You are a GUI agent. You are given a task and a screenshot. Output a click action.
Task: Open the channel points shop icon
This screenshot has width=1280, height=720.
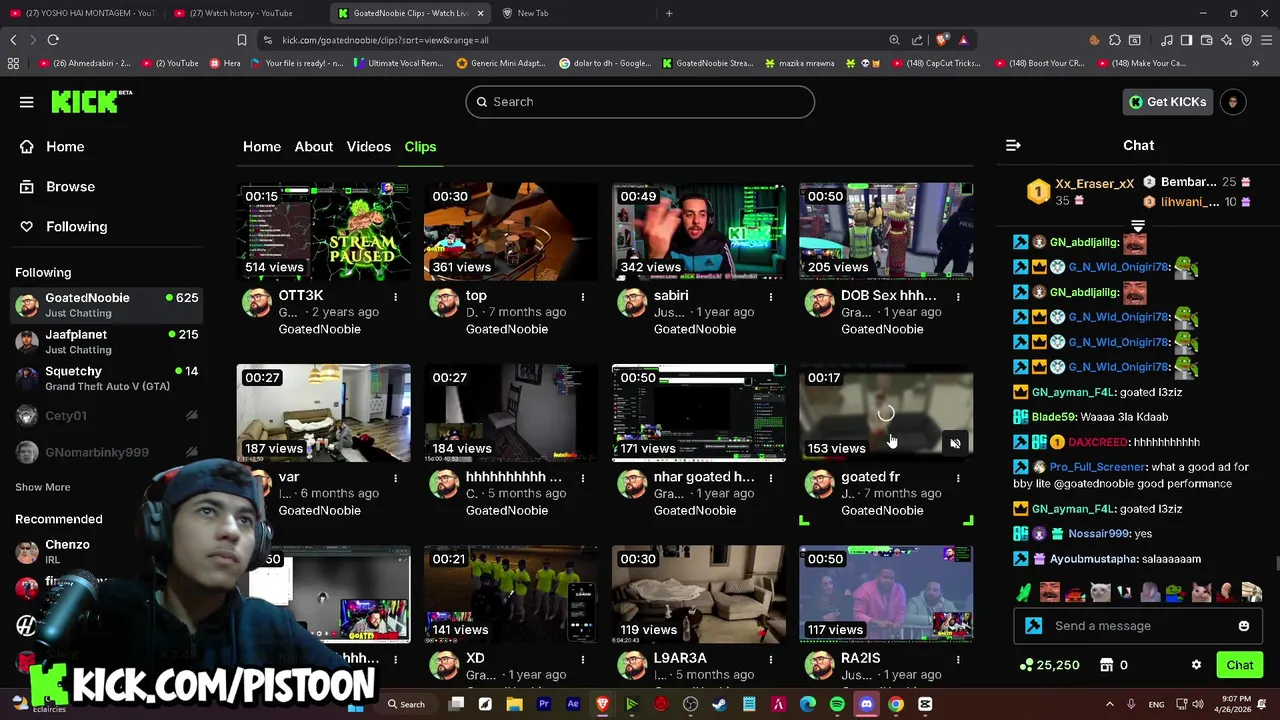[x=1107, y=665]
